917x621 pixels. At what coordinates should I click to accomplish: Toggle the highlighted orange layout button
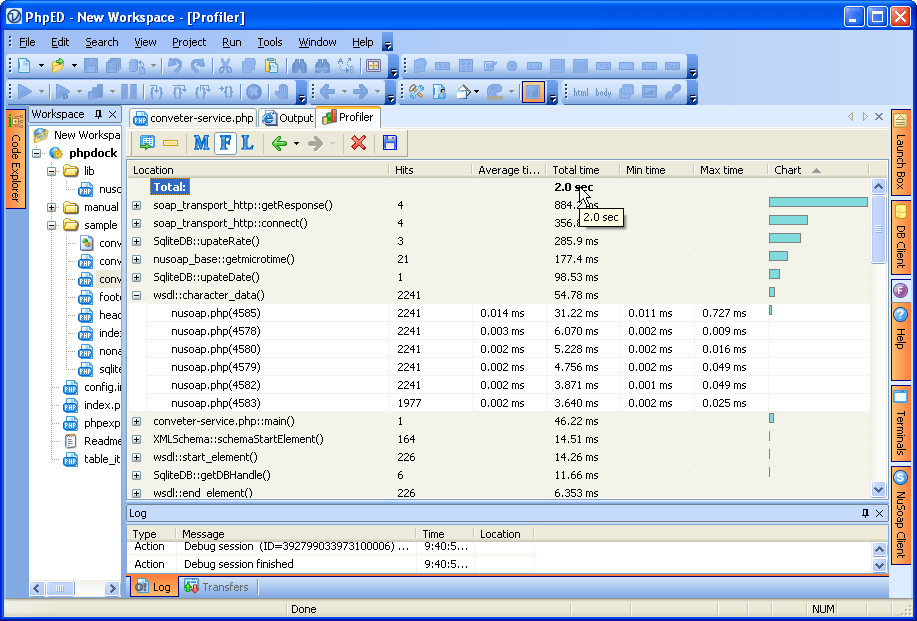pyautogui.click(x=532, y=91)
